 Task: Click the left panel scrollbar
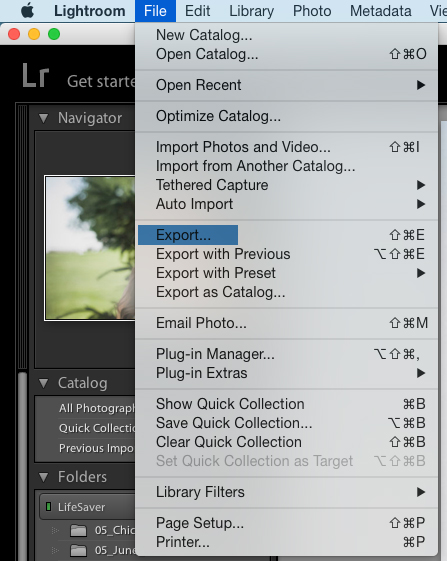pos(23,467)
